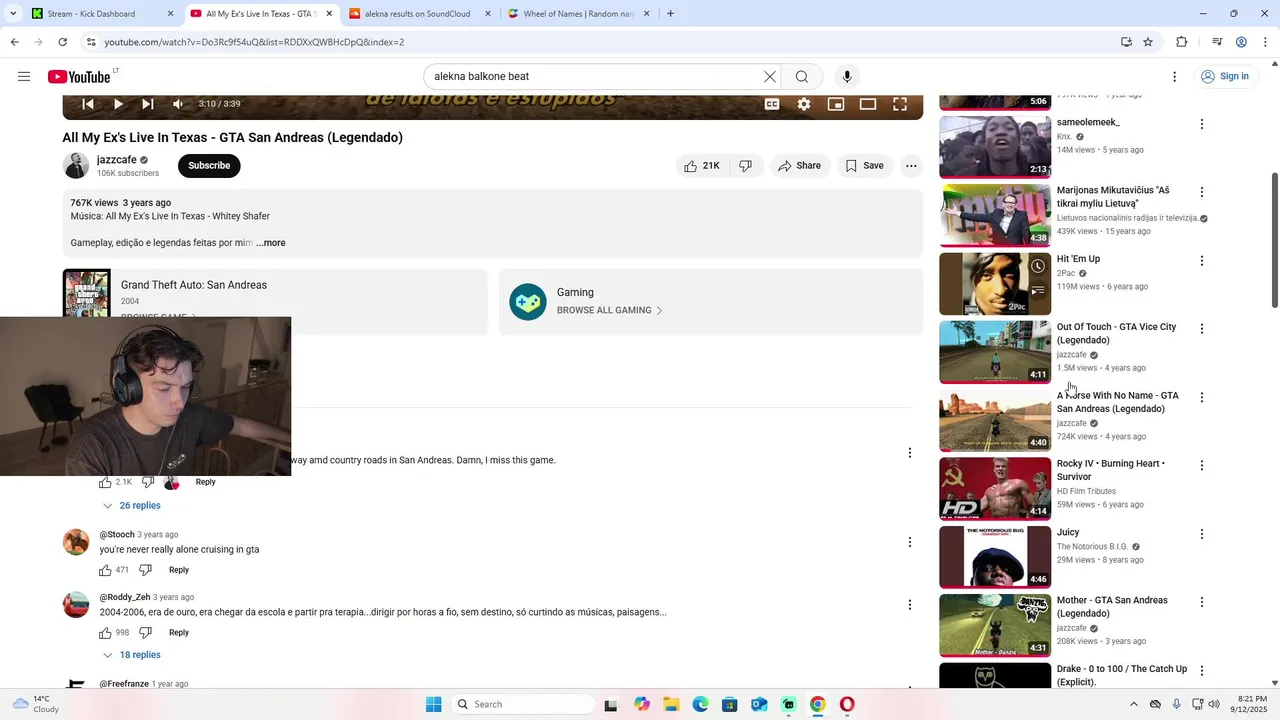Image resolution: width=1280 pixels, height=720 pixels.
Task: Sign in to YouTube
Action: click(1225, 77)
